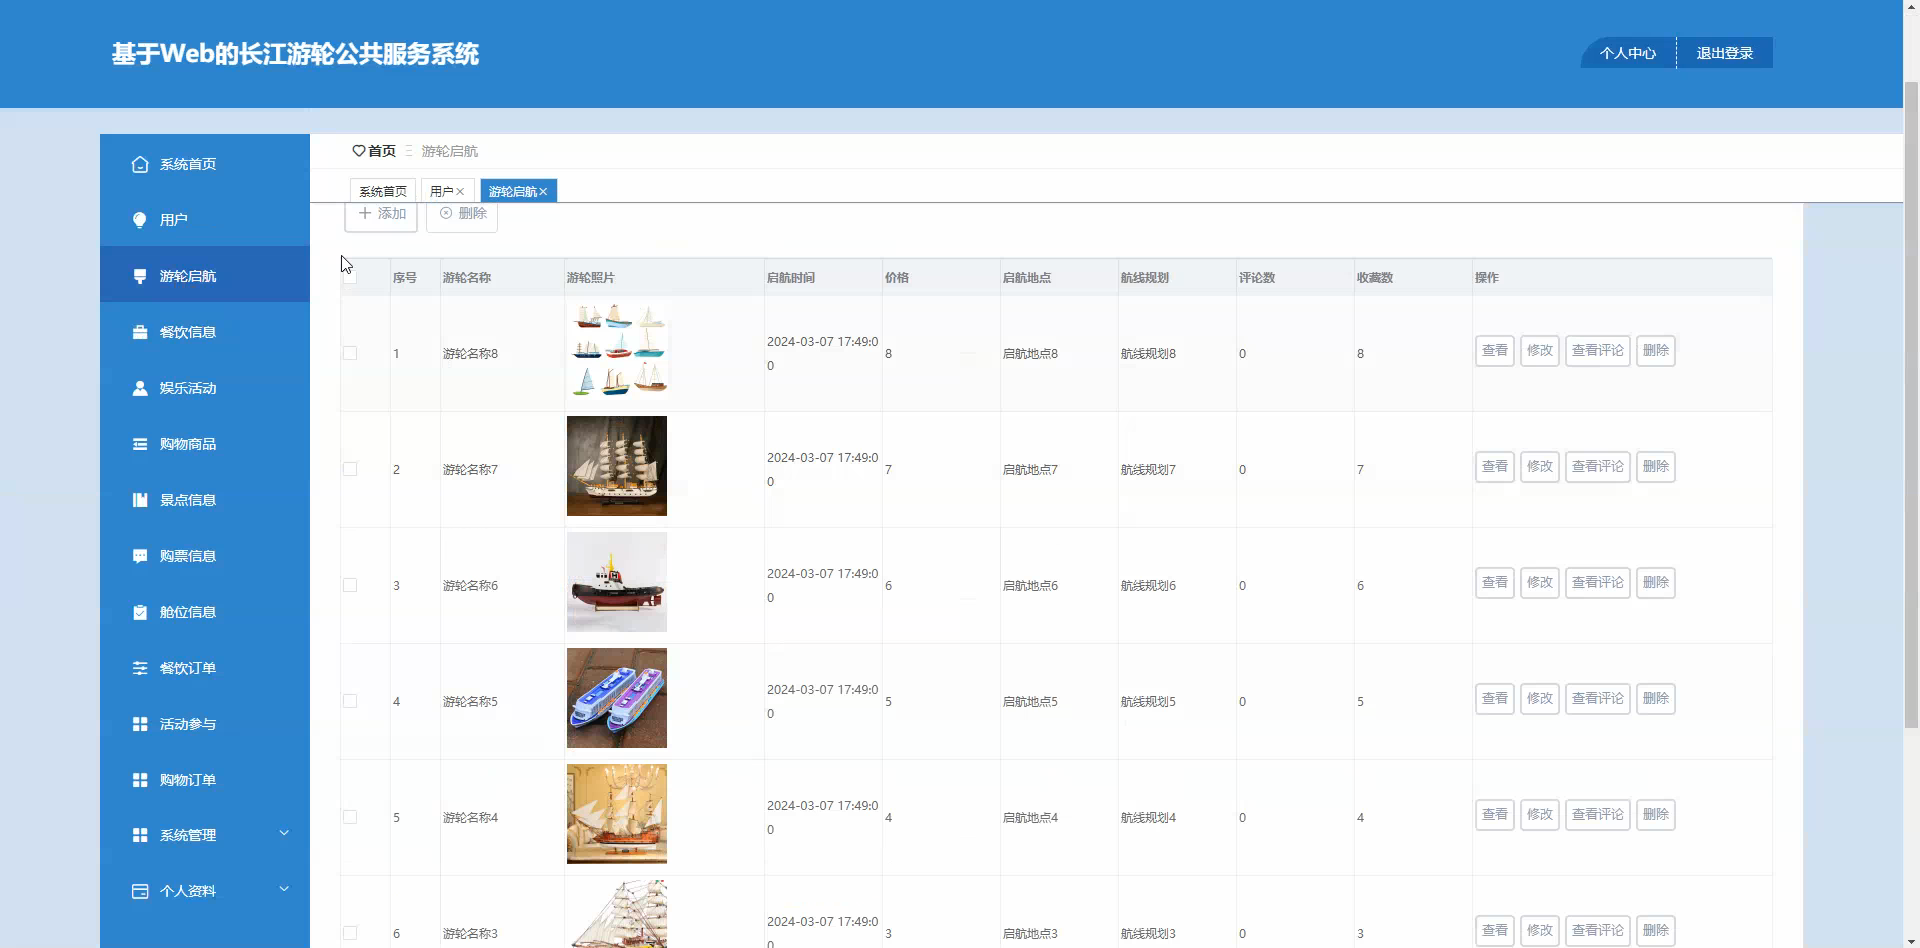Open the tugboat photo for 游轮名称6
The image size is (1920, 948).
617,582
